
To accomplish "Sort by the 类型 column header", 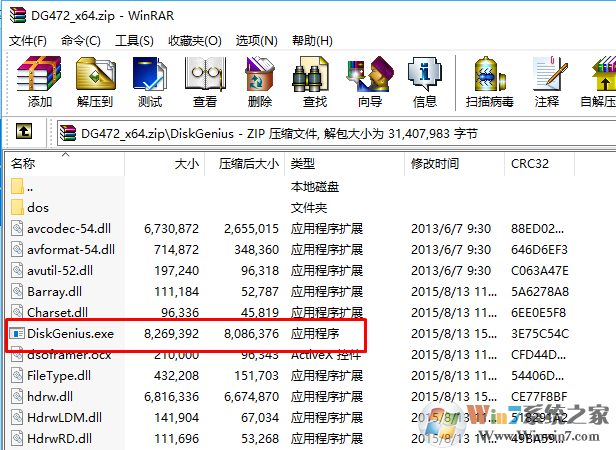I will pyautogui.click(x=345, y=163).
